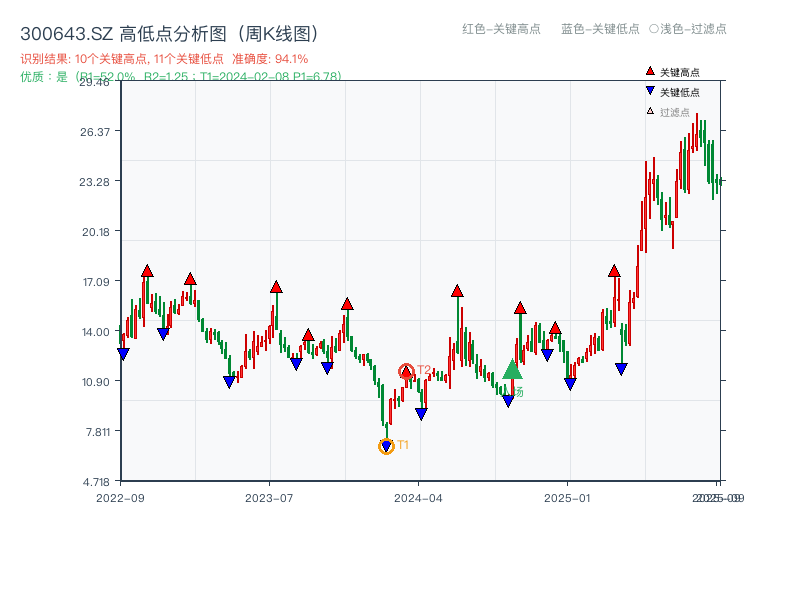Click the earliest red key-high triangle in late 2022

[147, 271]
